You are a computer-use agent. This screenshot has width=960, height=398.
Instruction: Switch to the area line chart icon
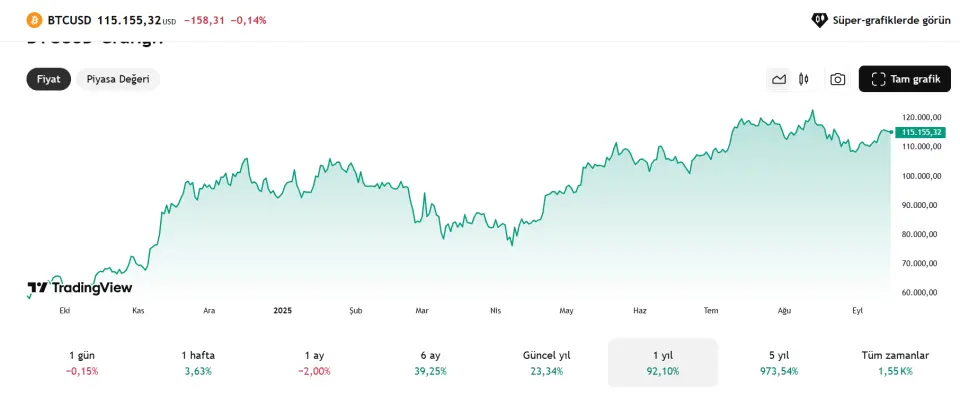click(x=779, y=79)
